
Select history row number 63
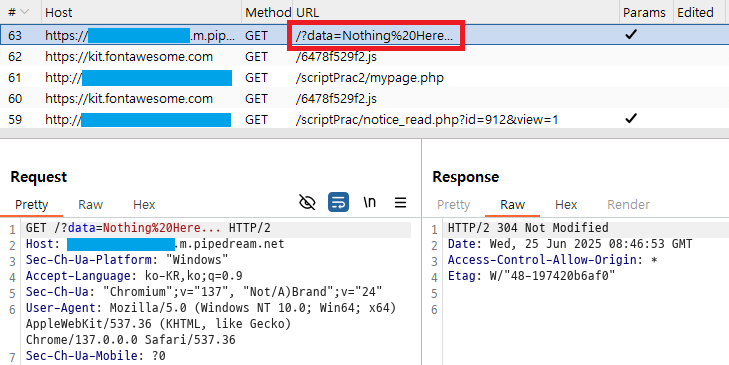click(364, 35)
